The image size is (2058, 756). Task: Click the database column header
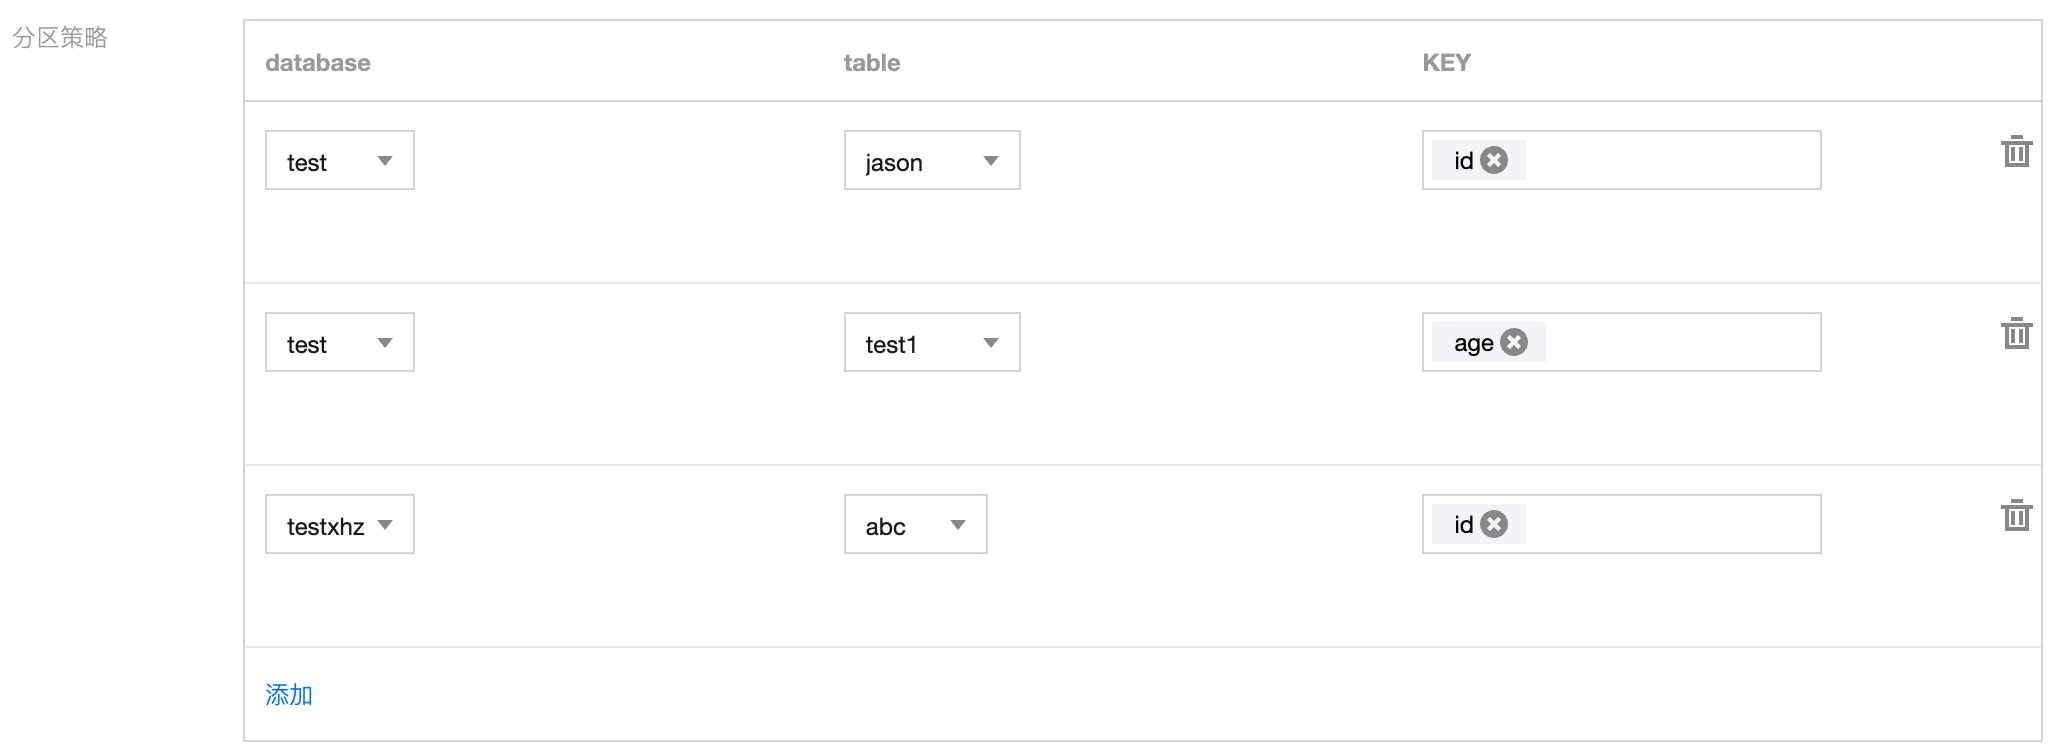pyautogui.click(x=318, y=63)
